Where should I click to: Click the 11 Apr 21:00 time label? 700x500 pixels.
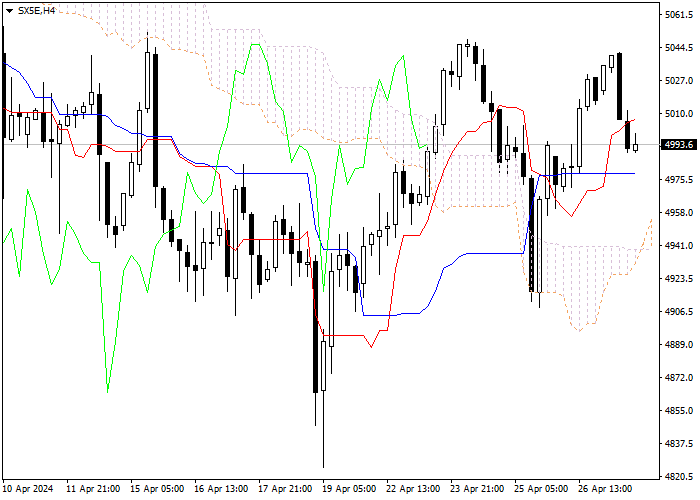click(x=93, y=489)
